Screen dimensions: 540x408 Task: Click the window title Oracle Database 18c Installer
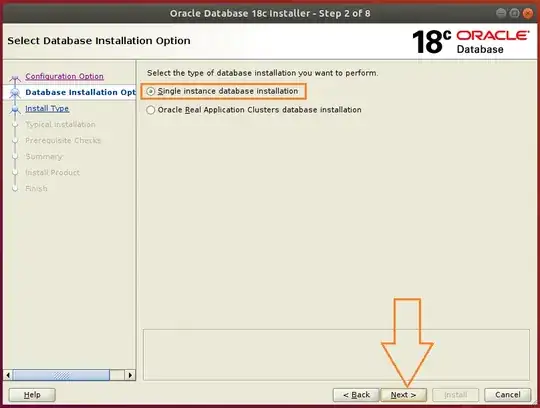(270, 13)
